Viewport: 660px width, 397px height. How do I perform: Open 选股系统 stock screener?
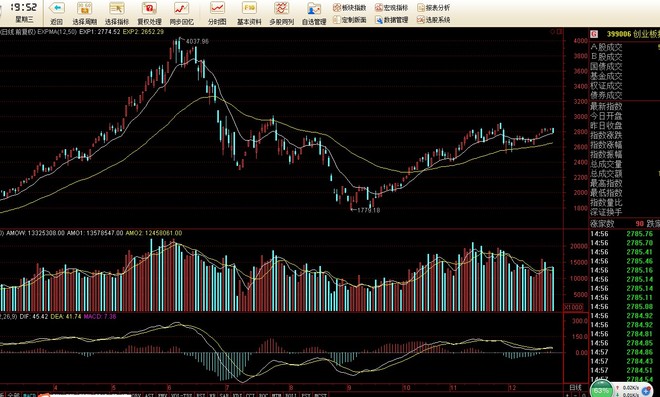tap(434, 20)
